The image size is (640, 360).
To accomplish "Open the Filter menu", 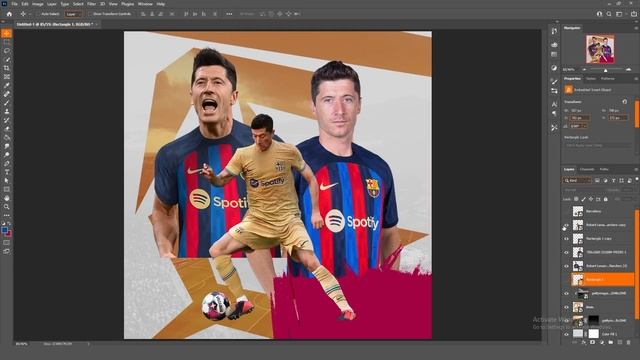I will [91, 4].
